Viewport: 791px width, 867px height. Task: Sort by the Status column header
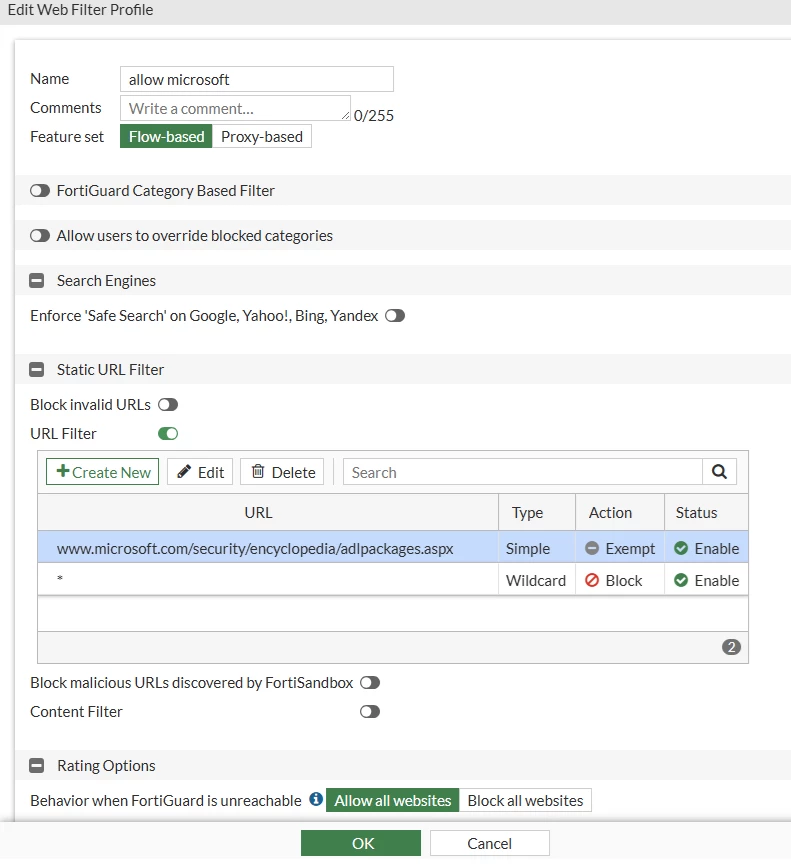(706, 513)
